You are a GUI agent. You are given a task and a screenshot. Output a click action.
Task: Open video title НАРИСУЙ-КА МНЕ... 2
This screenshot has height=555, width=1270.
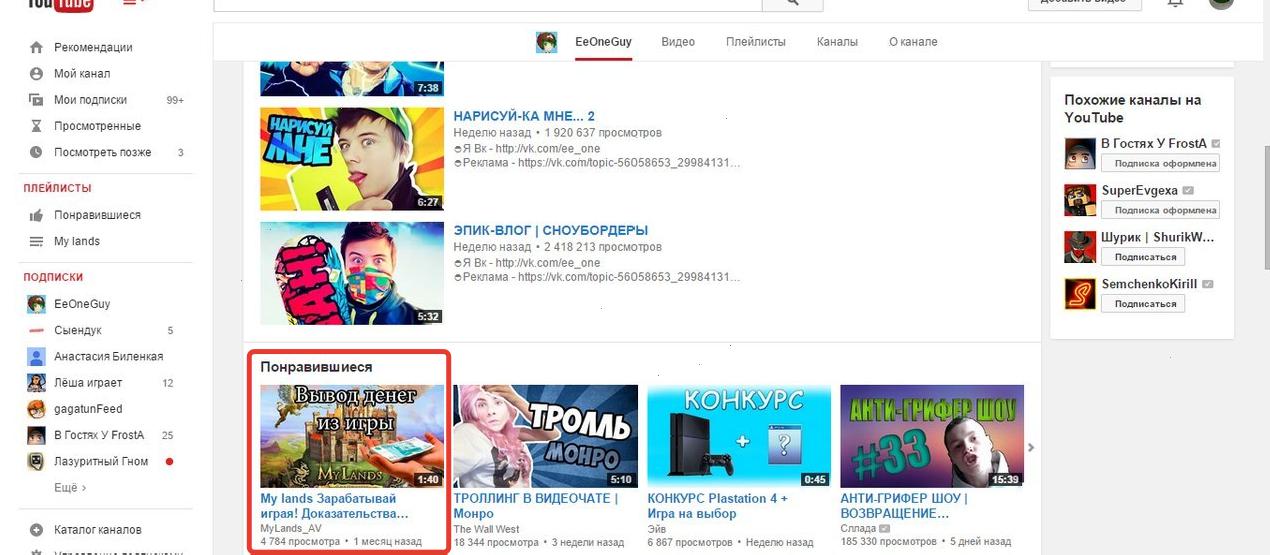(x=524, y=116)
